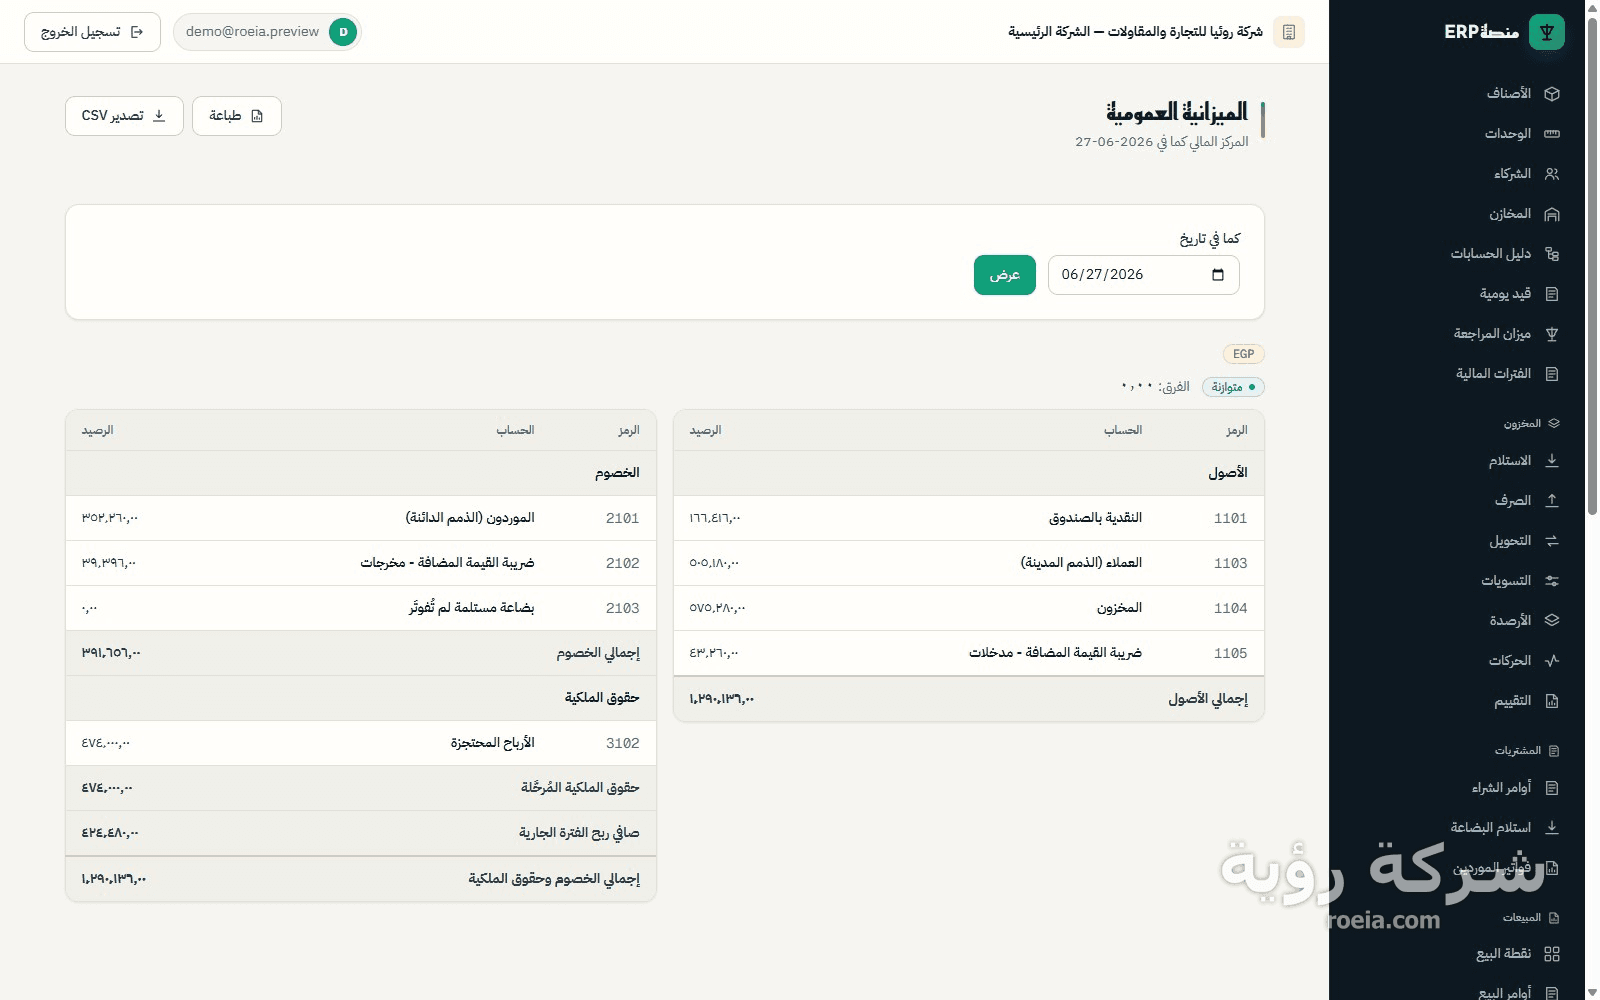Image resolution: width=1600 pixels, height=1000 pixels.
Task: Click الأرصدة layers icon
Action: click(x=1552, y=621)
